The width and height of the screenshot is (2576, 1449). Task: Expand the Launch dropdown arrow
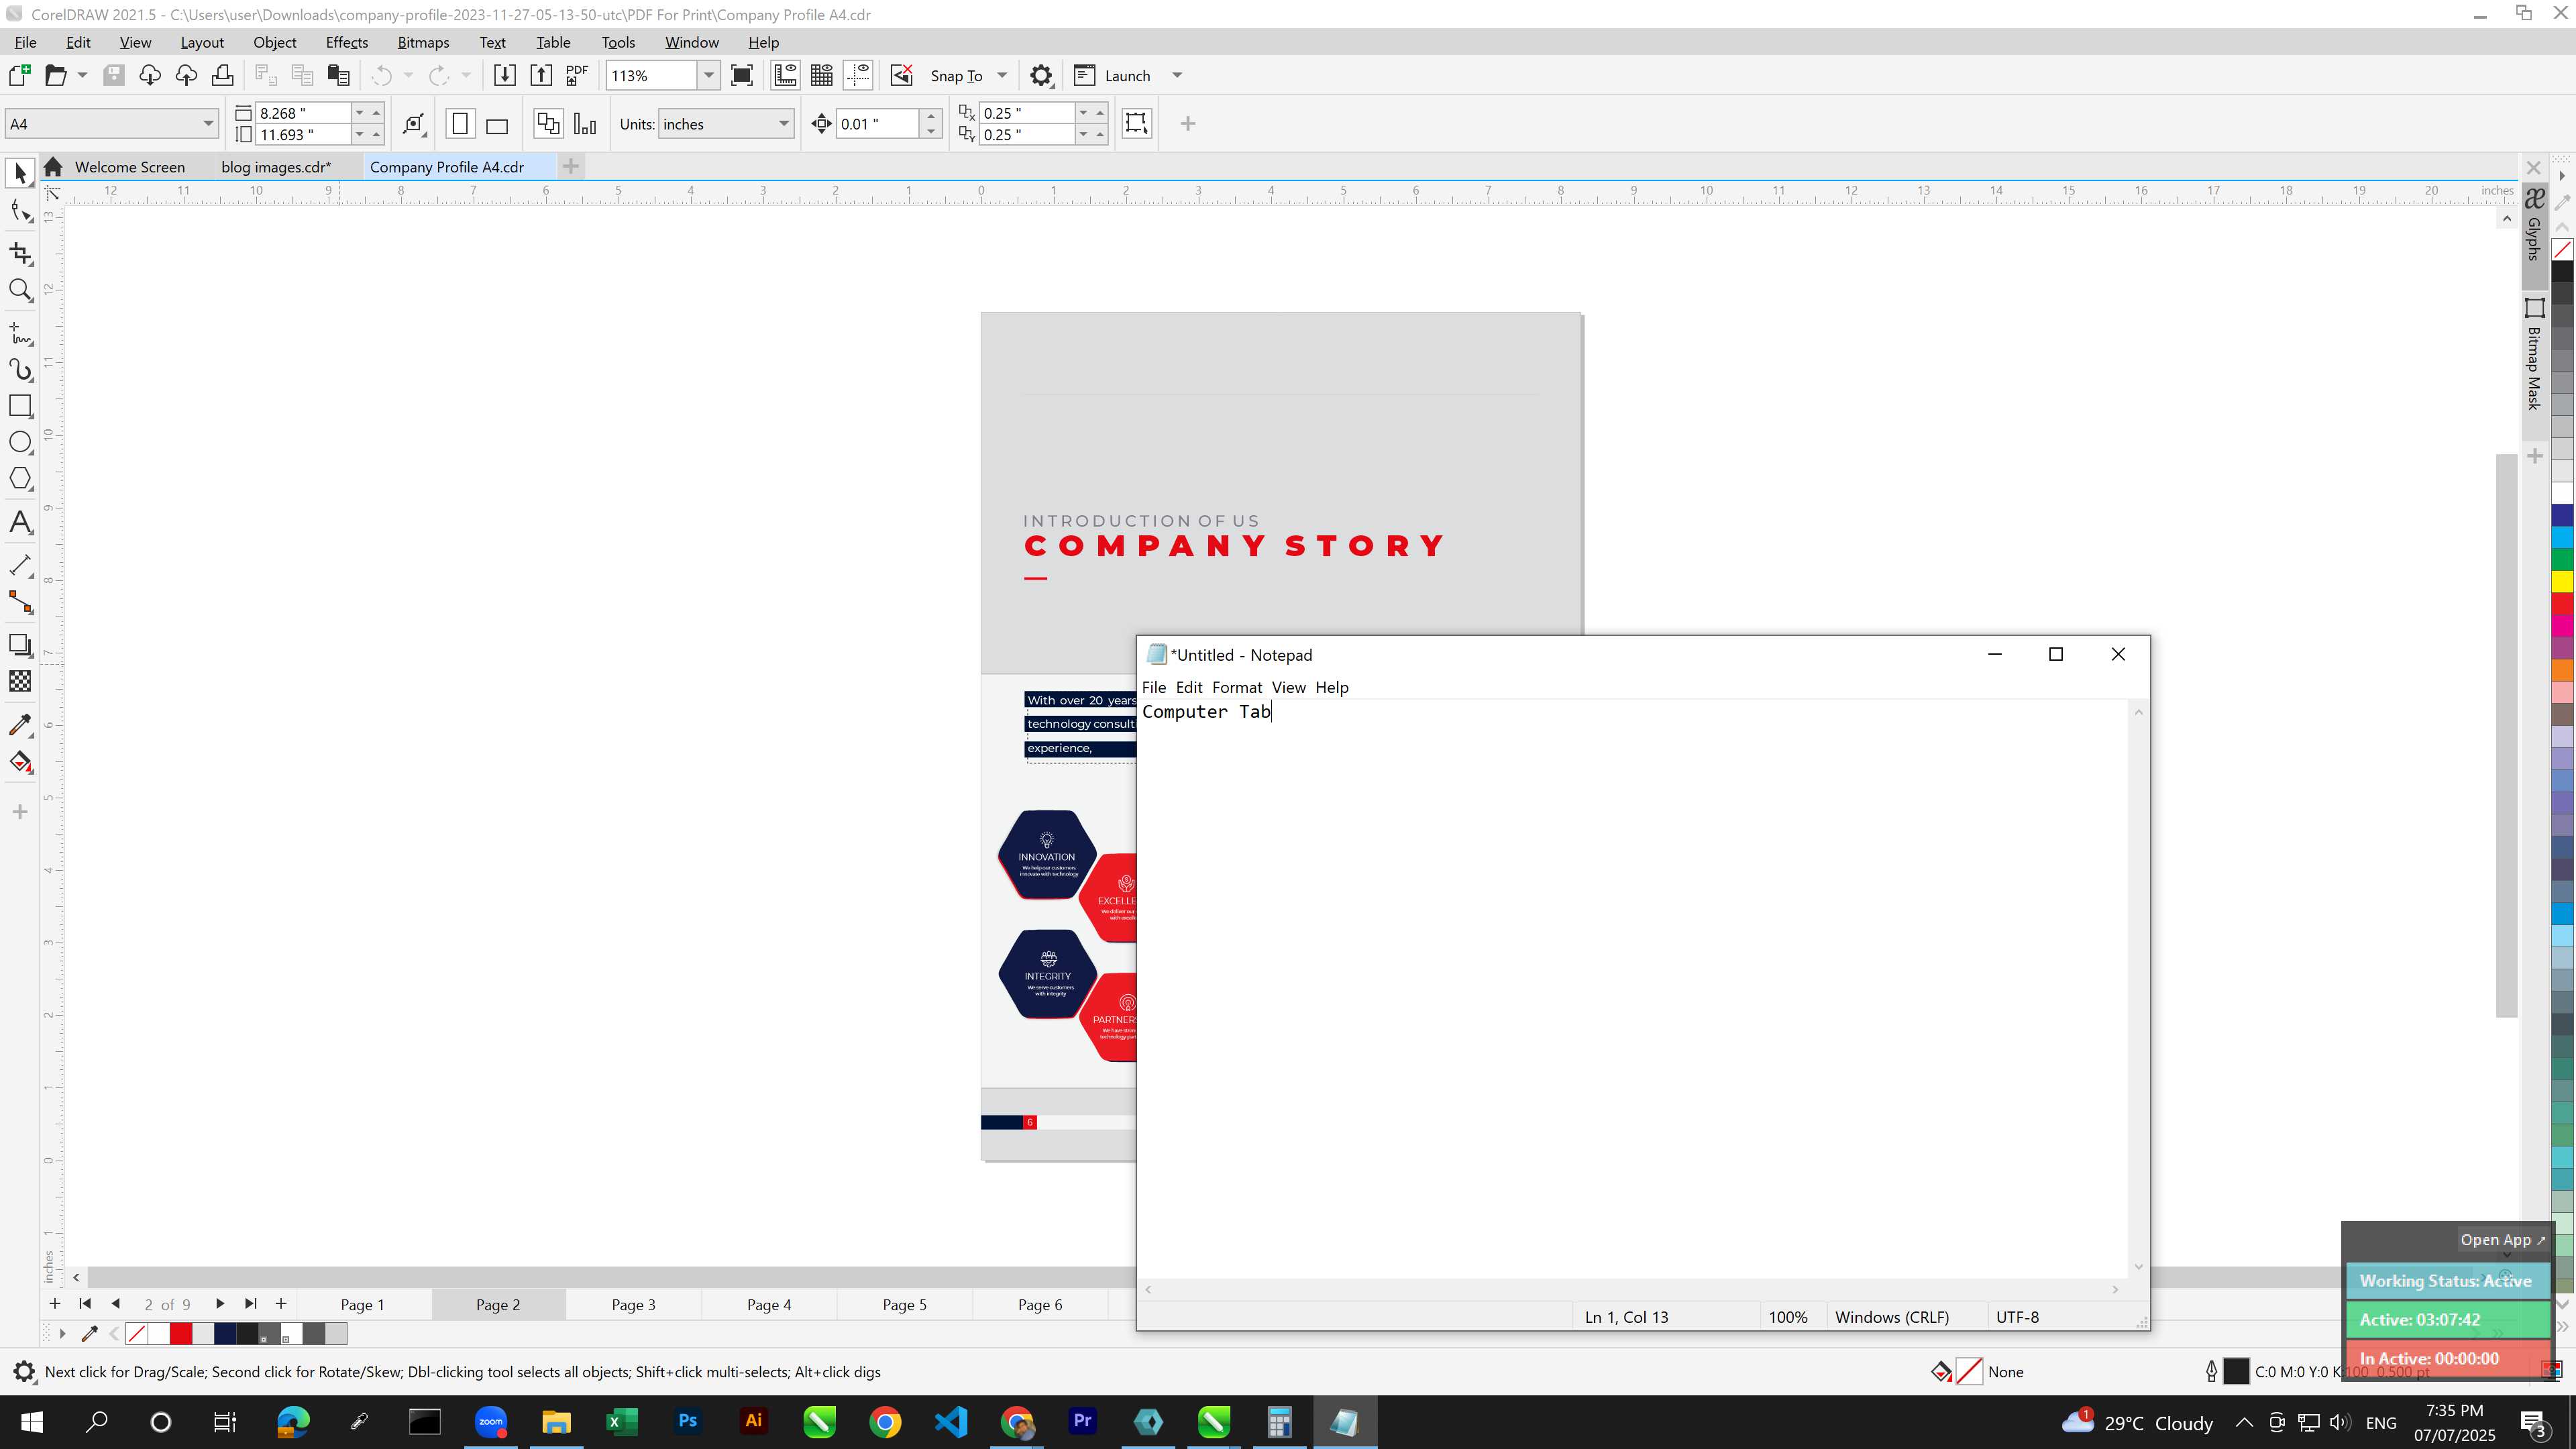1177,76
